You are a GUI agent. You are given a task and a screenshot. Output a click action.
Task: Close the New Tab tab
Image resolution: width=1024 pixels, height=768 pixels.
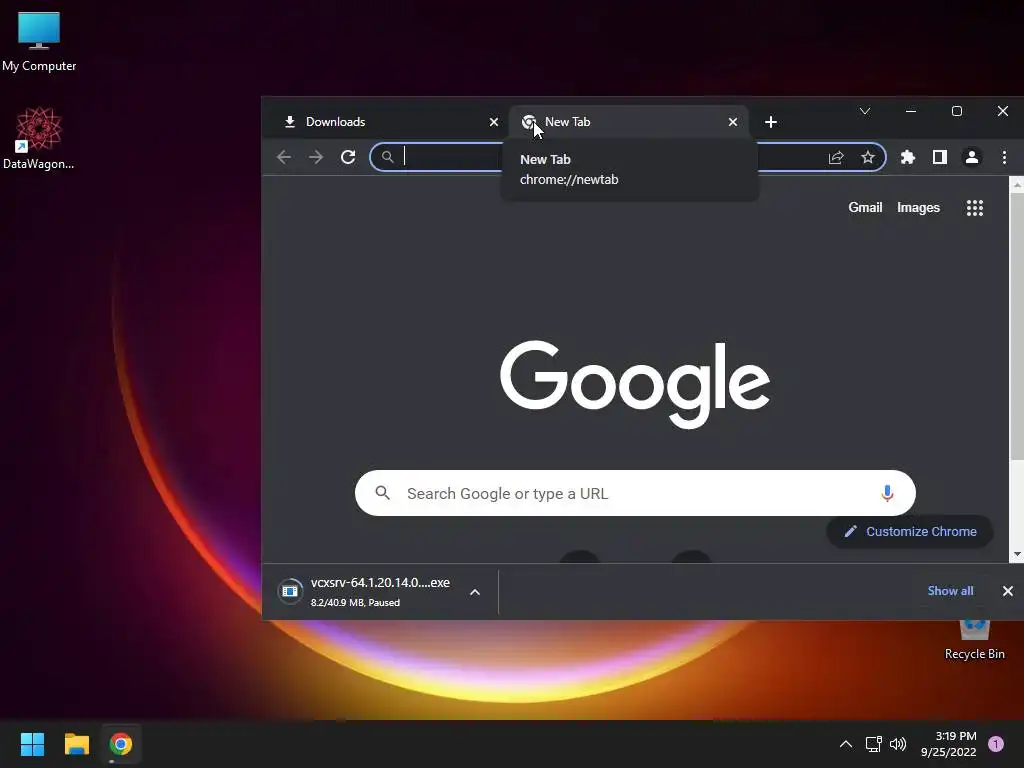(733, 122)
